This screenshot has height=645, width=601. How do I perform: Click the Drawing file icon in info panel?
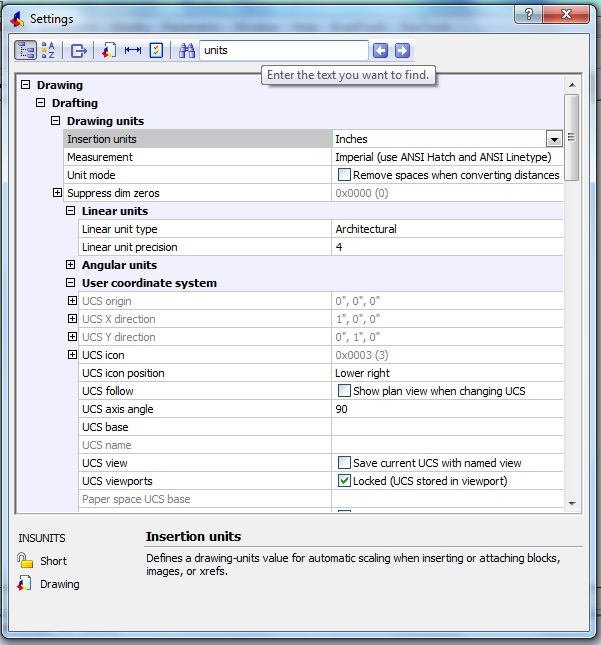pos(24,583)
